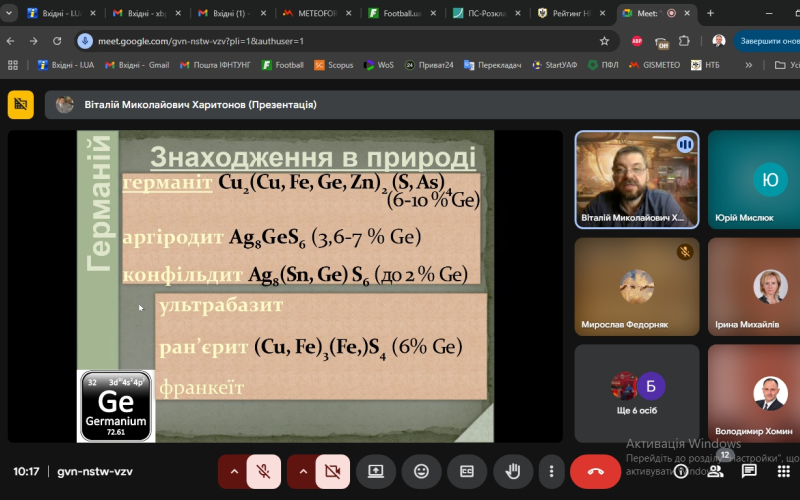Open the Chrome profile avatar
Image resolution: width=800 pixels, height=500 pixels.
click(719, 41)
